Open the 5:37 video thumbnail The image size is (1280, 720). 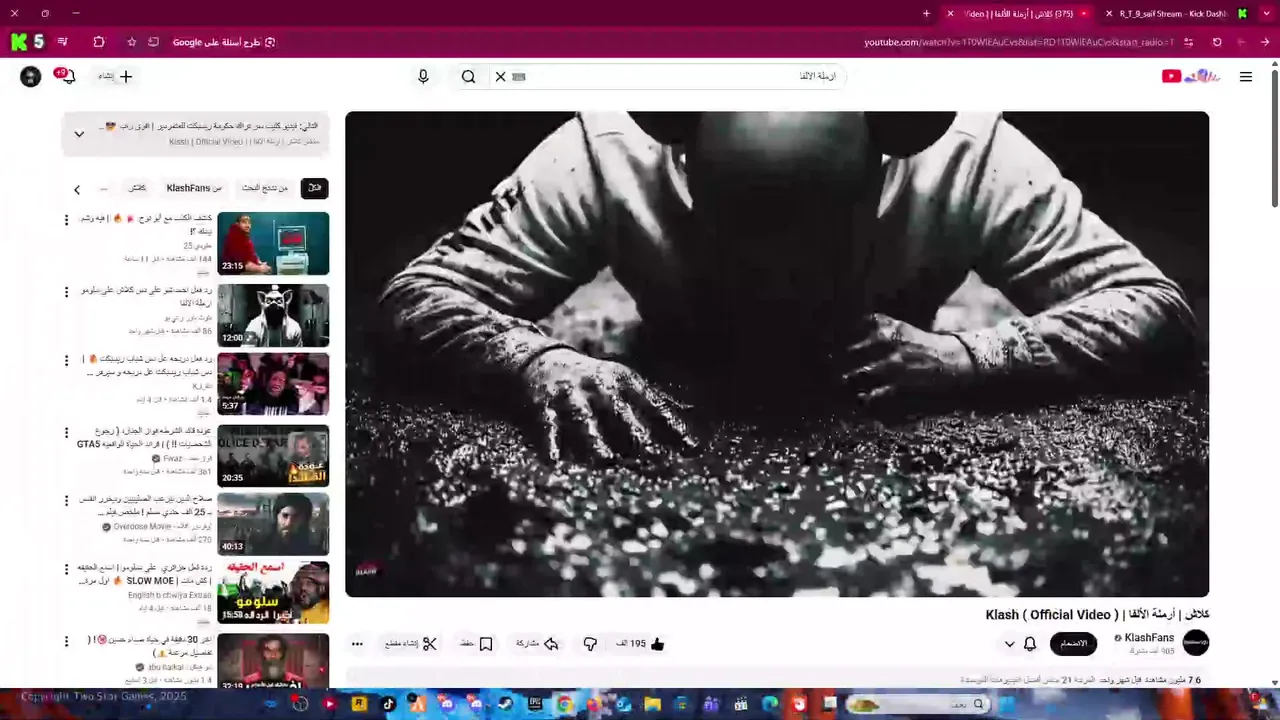pos(273,384)
